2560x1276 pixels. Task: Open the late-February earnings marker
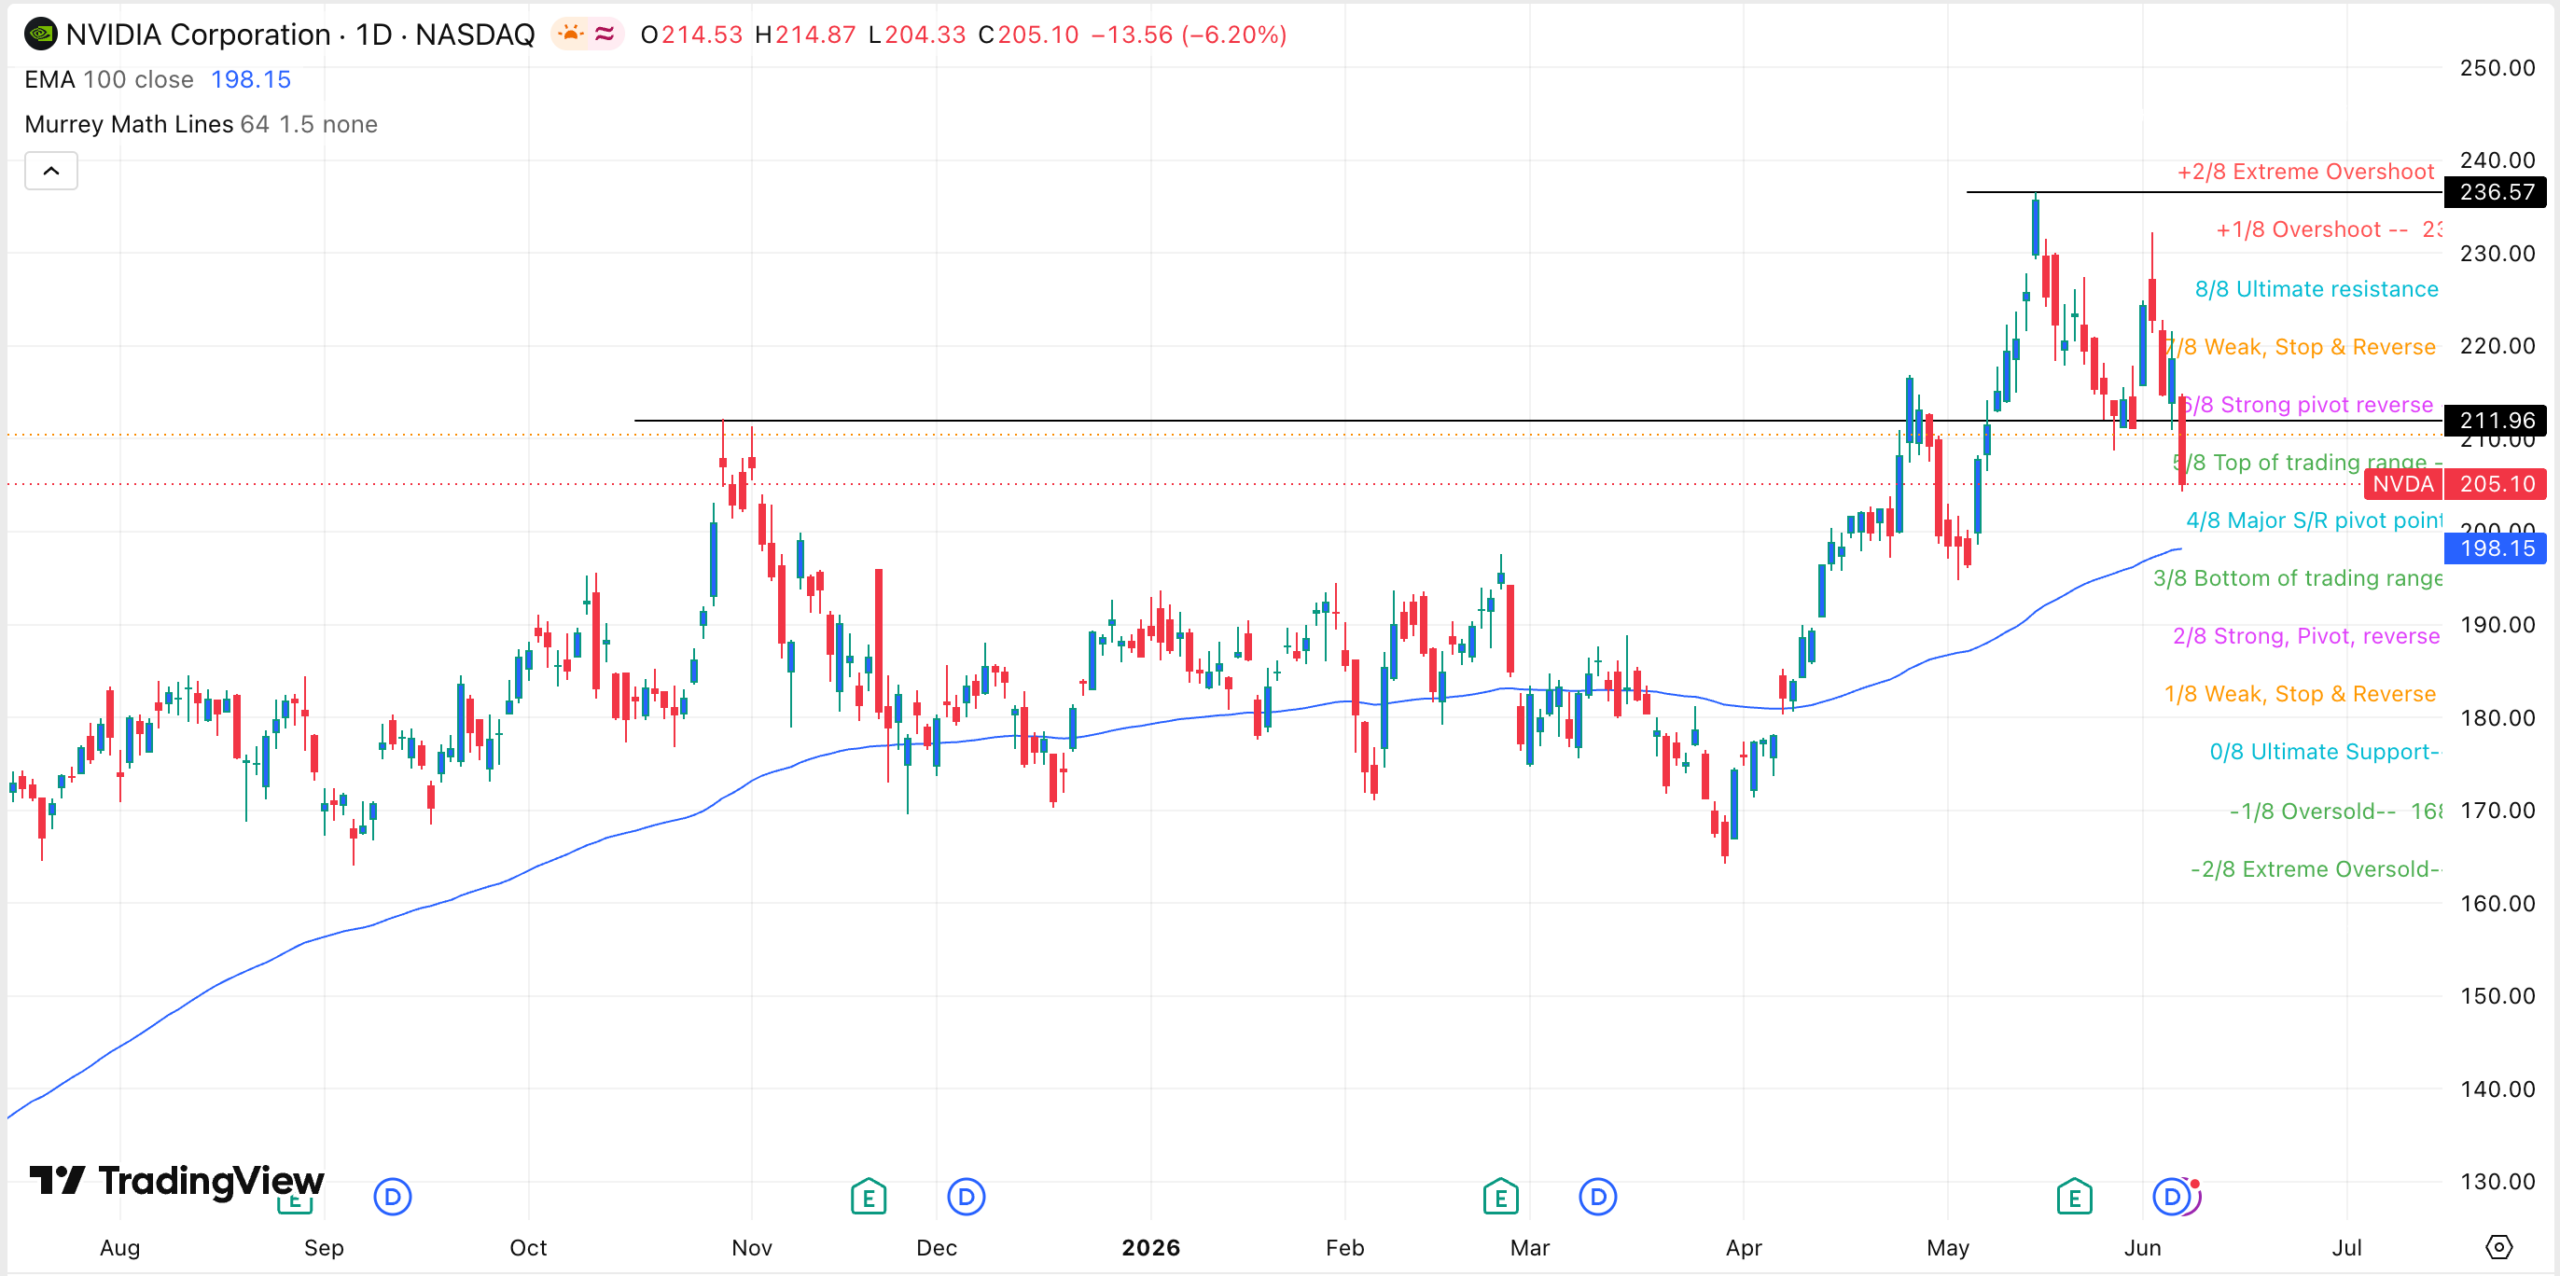1500,1196
